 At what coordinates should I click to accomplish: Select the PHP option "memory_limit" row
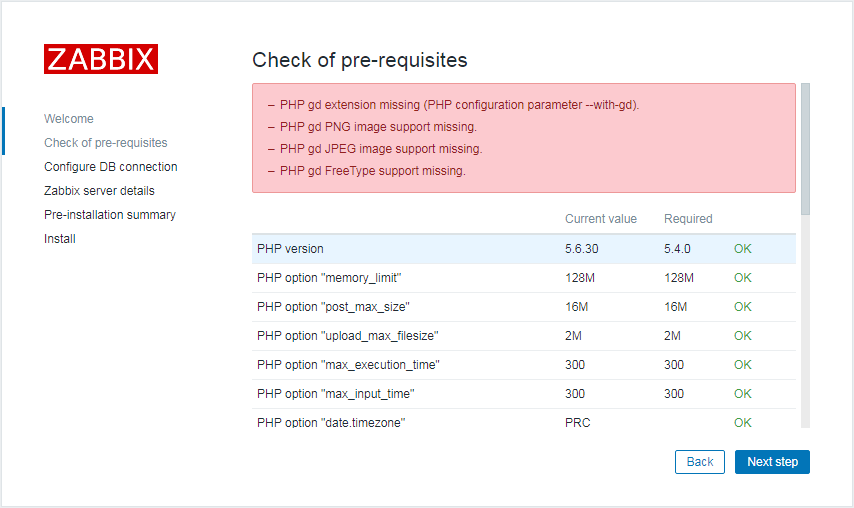(x=523, y=278)
